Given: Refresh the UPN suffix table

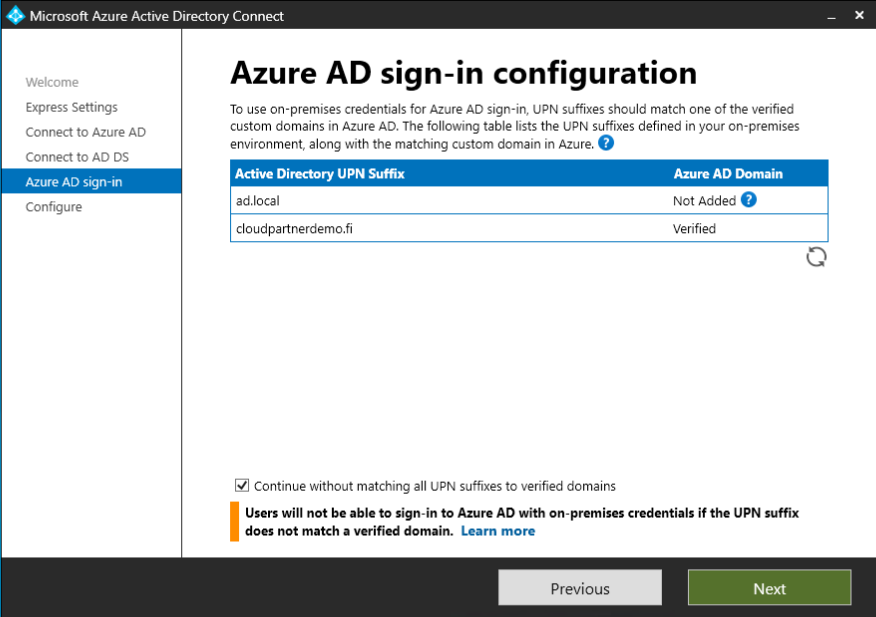Looking at the screenshot, I should 816,257.
